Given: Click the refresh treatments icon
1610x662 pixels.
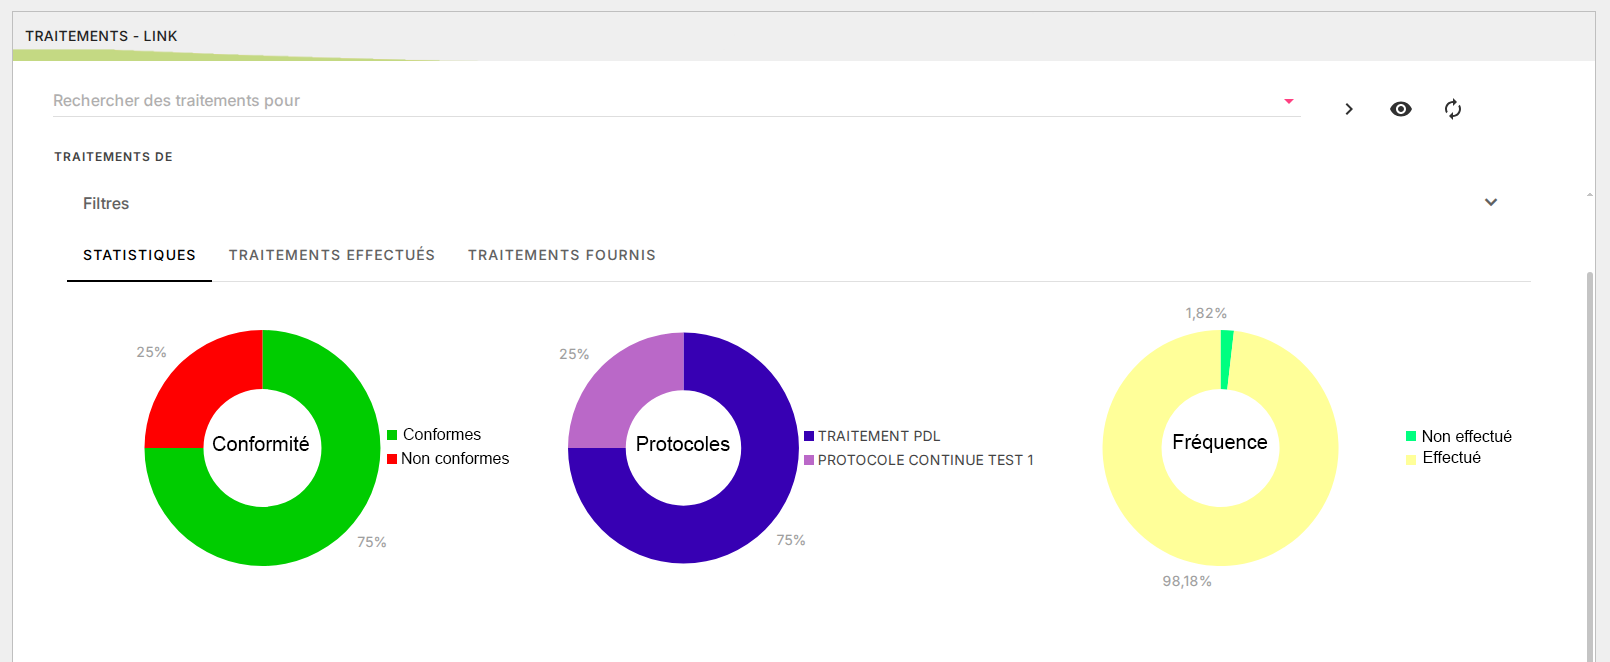Looking at the screenshot, I should [1453, 109].
